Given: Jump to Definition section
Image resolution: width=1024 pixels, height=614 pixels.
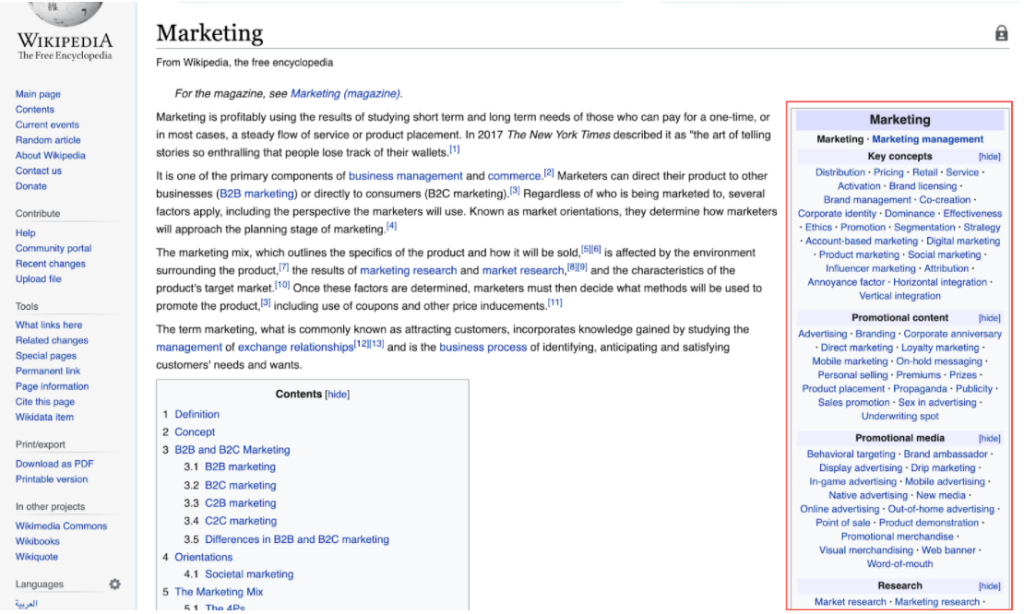Looking at the screenshot, I should (197, 414).
